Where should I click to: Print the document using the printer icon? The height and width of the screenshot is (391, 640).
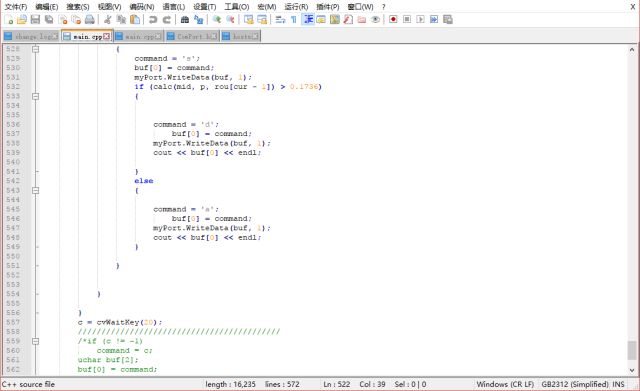pos(90,20)
